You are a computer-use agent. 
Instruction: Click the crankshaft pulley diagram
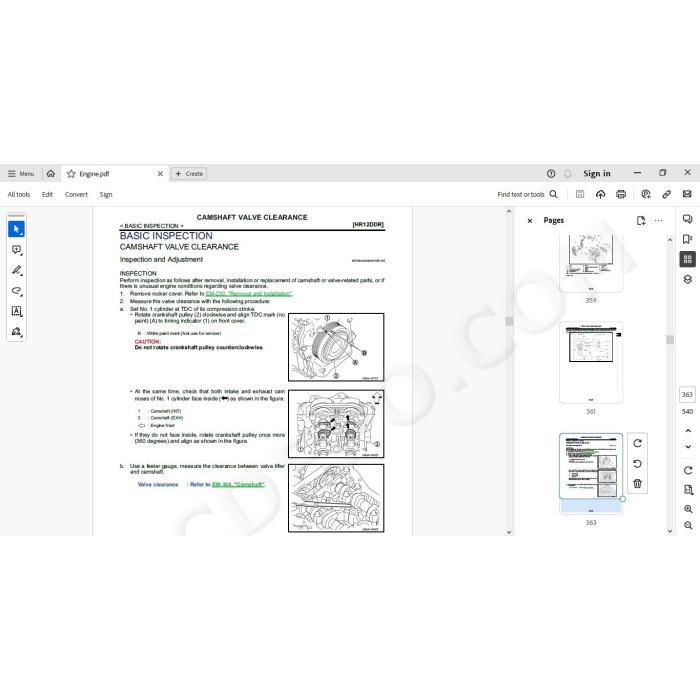336,347
